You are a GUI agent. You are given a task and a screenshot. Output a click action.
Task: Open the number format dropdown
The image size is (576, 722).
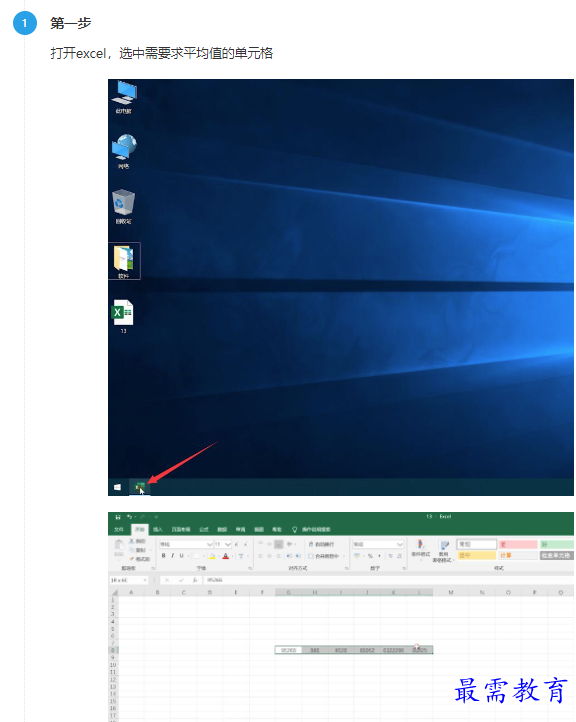tap(400, 544)
